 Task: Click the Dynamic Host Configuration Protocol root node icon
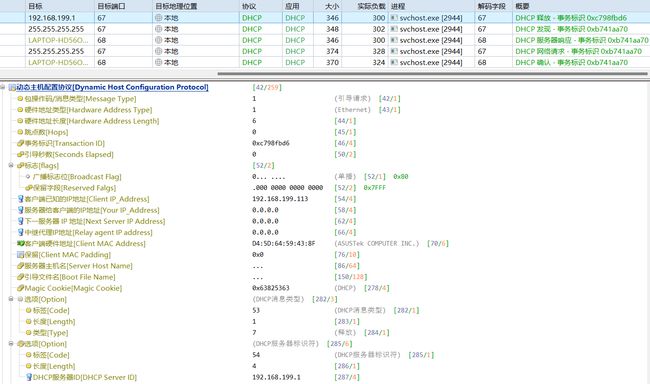pyautogui.click(x=12, y=87)
